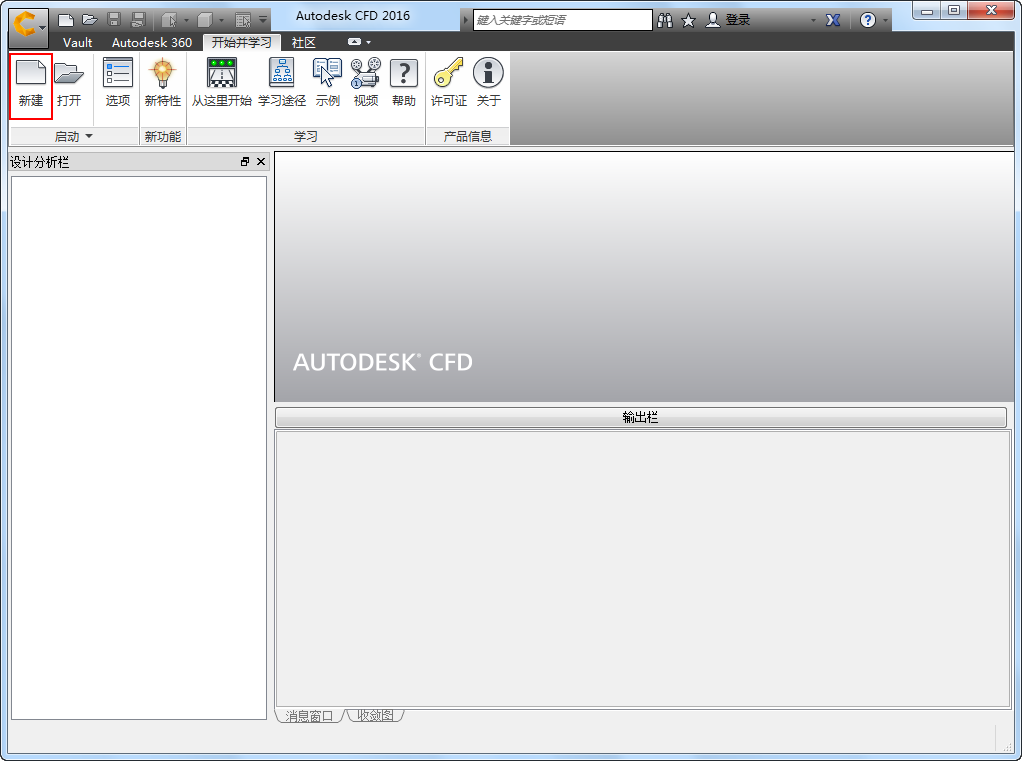Click the title bar help question icon
The width and height of the screenshot is (1022, 761).
(868, 20)
